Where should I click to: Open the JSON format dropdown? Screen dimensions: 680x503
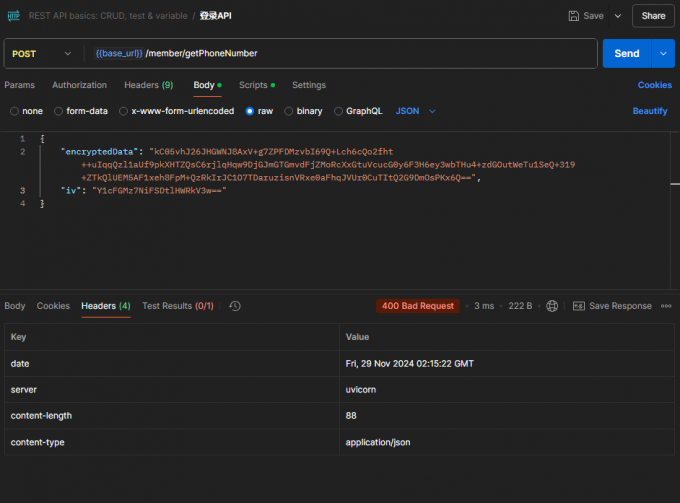(x=415, y=111)
